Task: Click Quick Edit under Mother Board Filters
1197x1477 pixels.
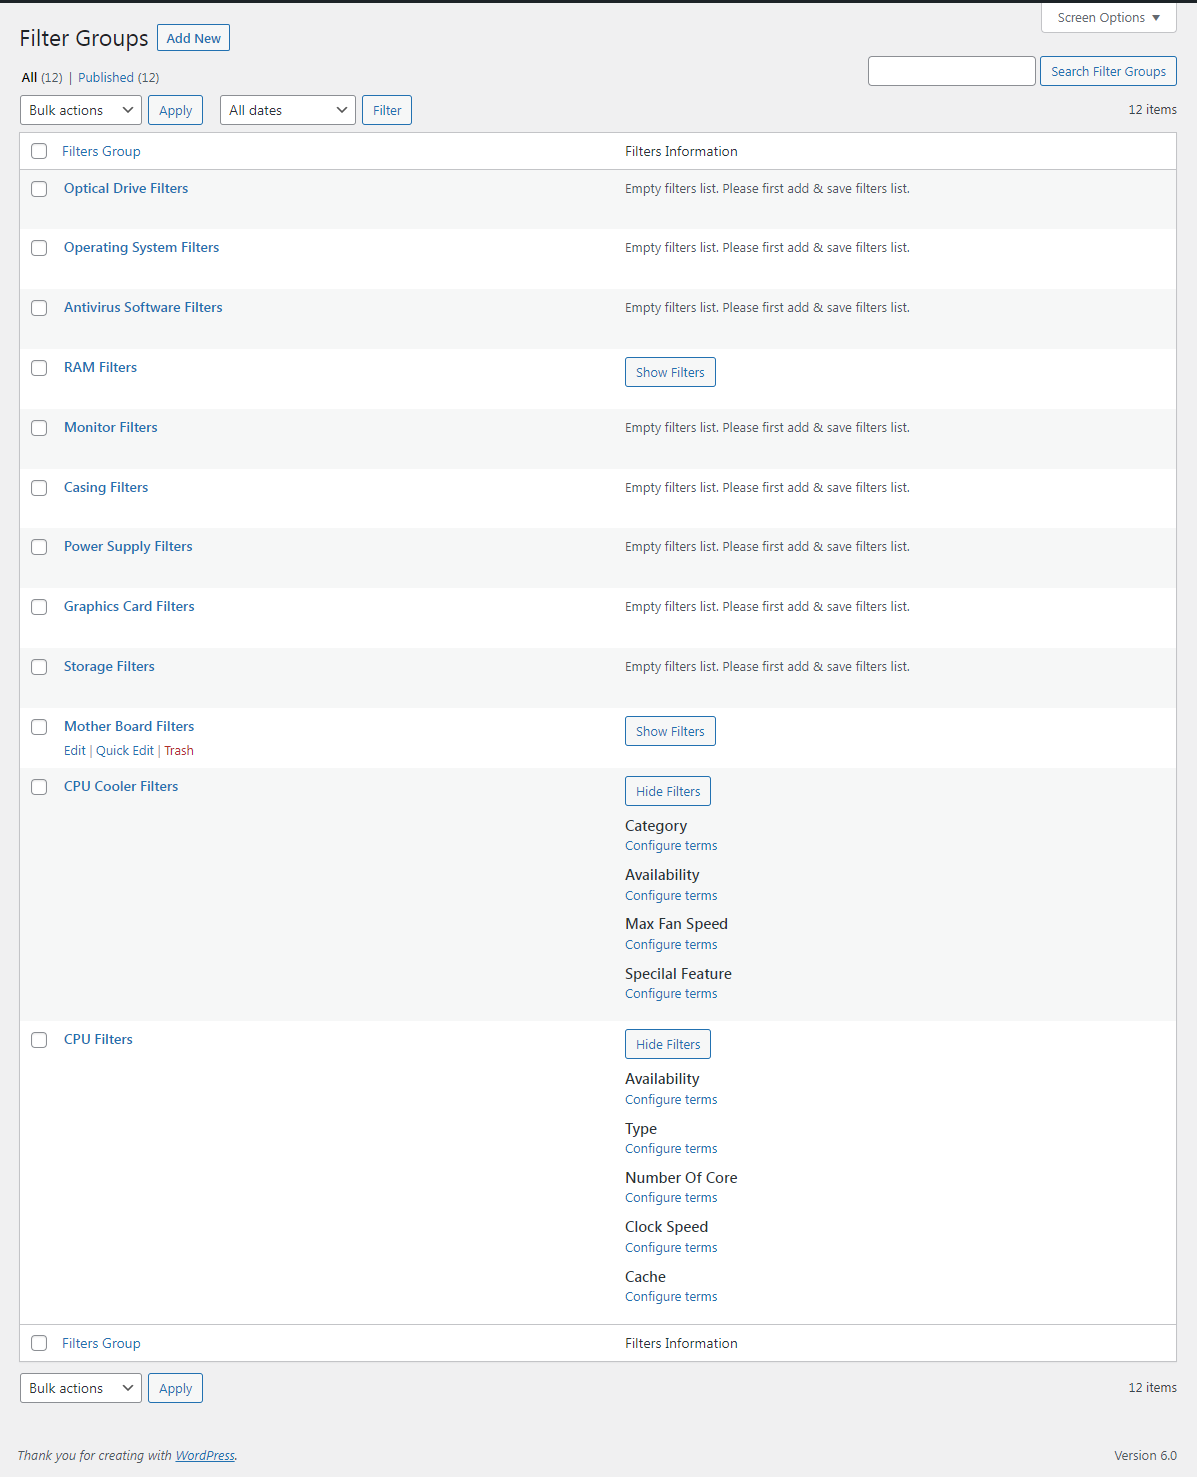Action: click(x=125, y=750)
